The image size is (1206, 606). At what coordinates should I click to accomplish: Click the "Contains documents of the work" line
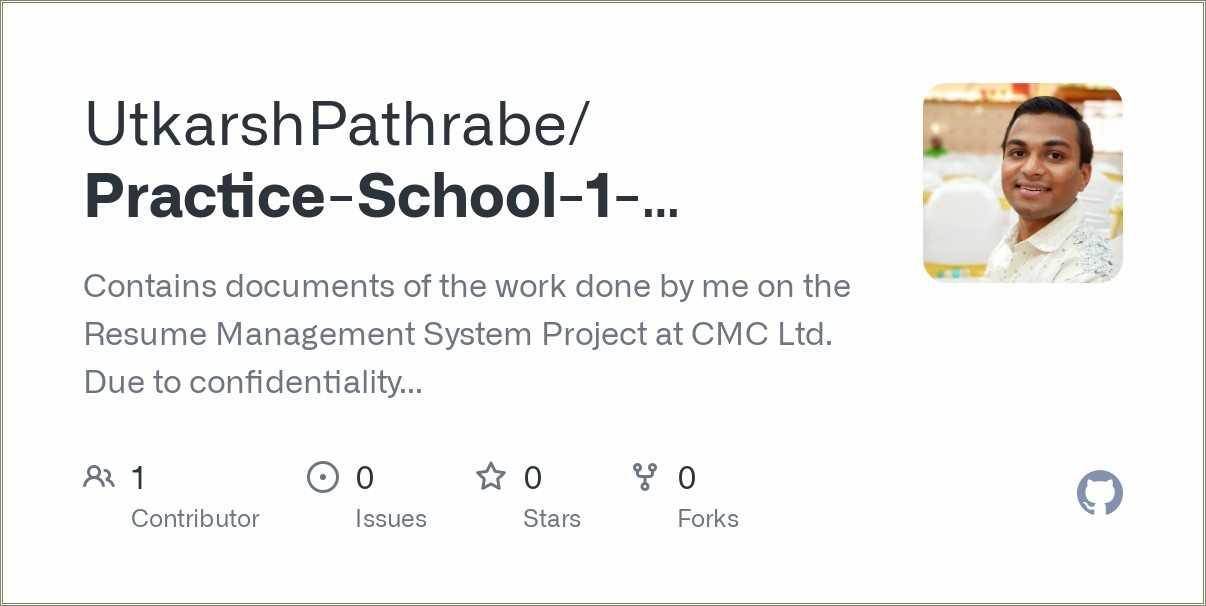[467, 287]
